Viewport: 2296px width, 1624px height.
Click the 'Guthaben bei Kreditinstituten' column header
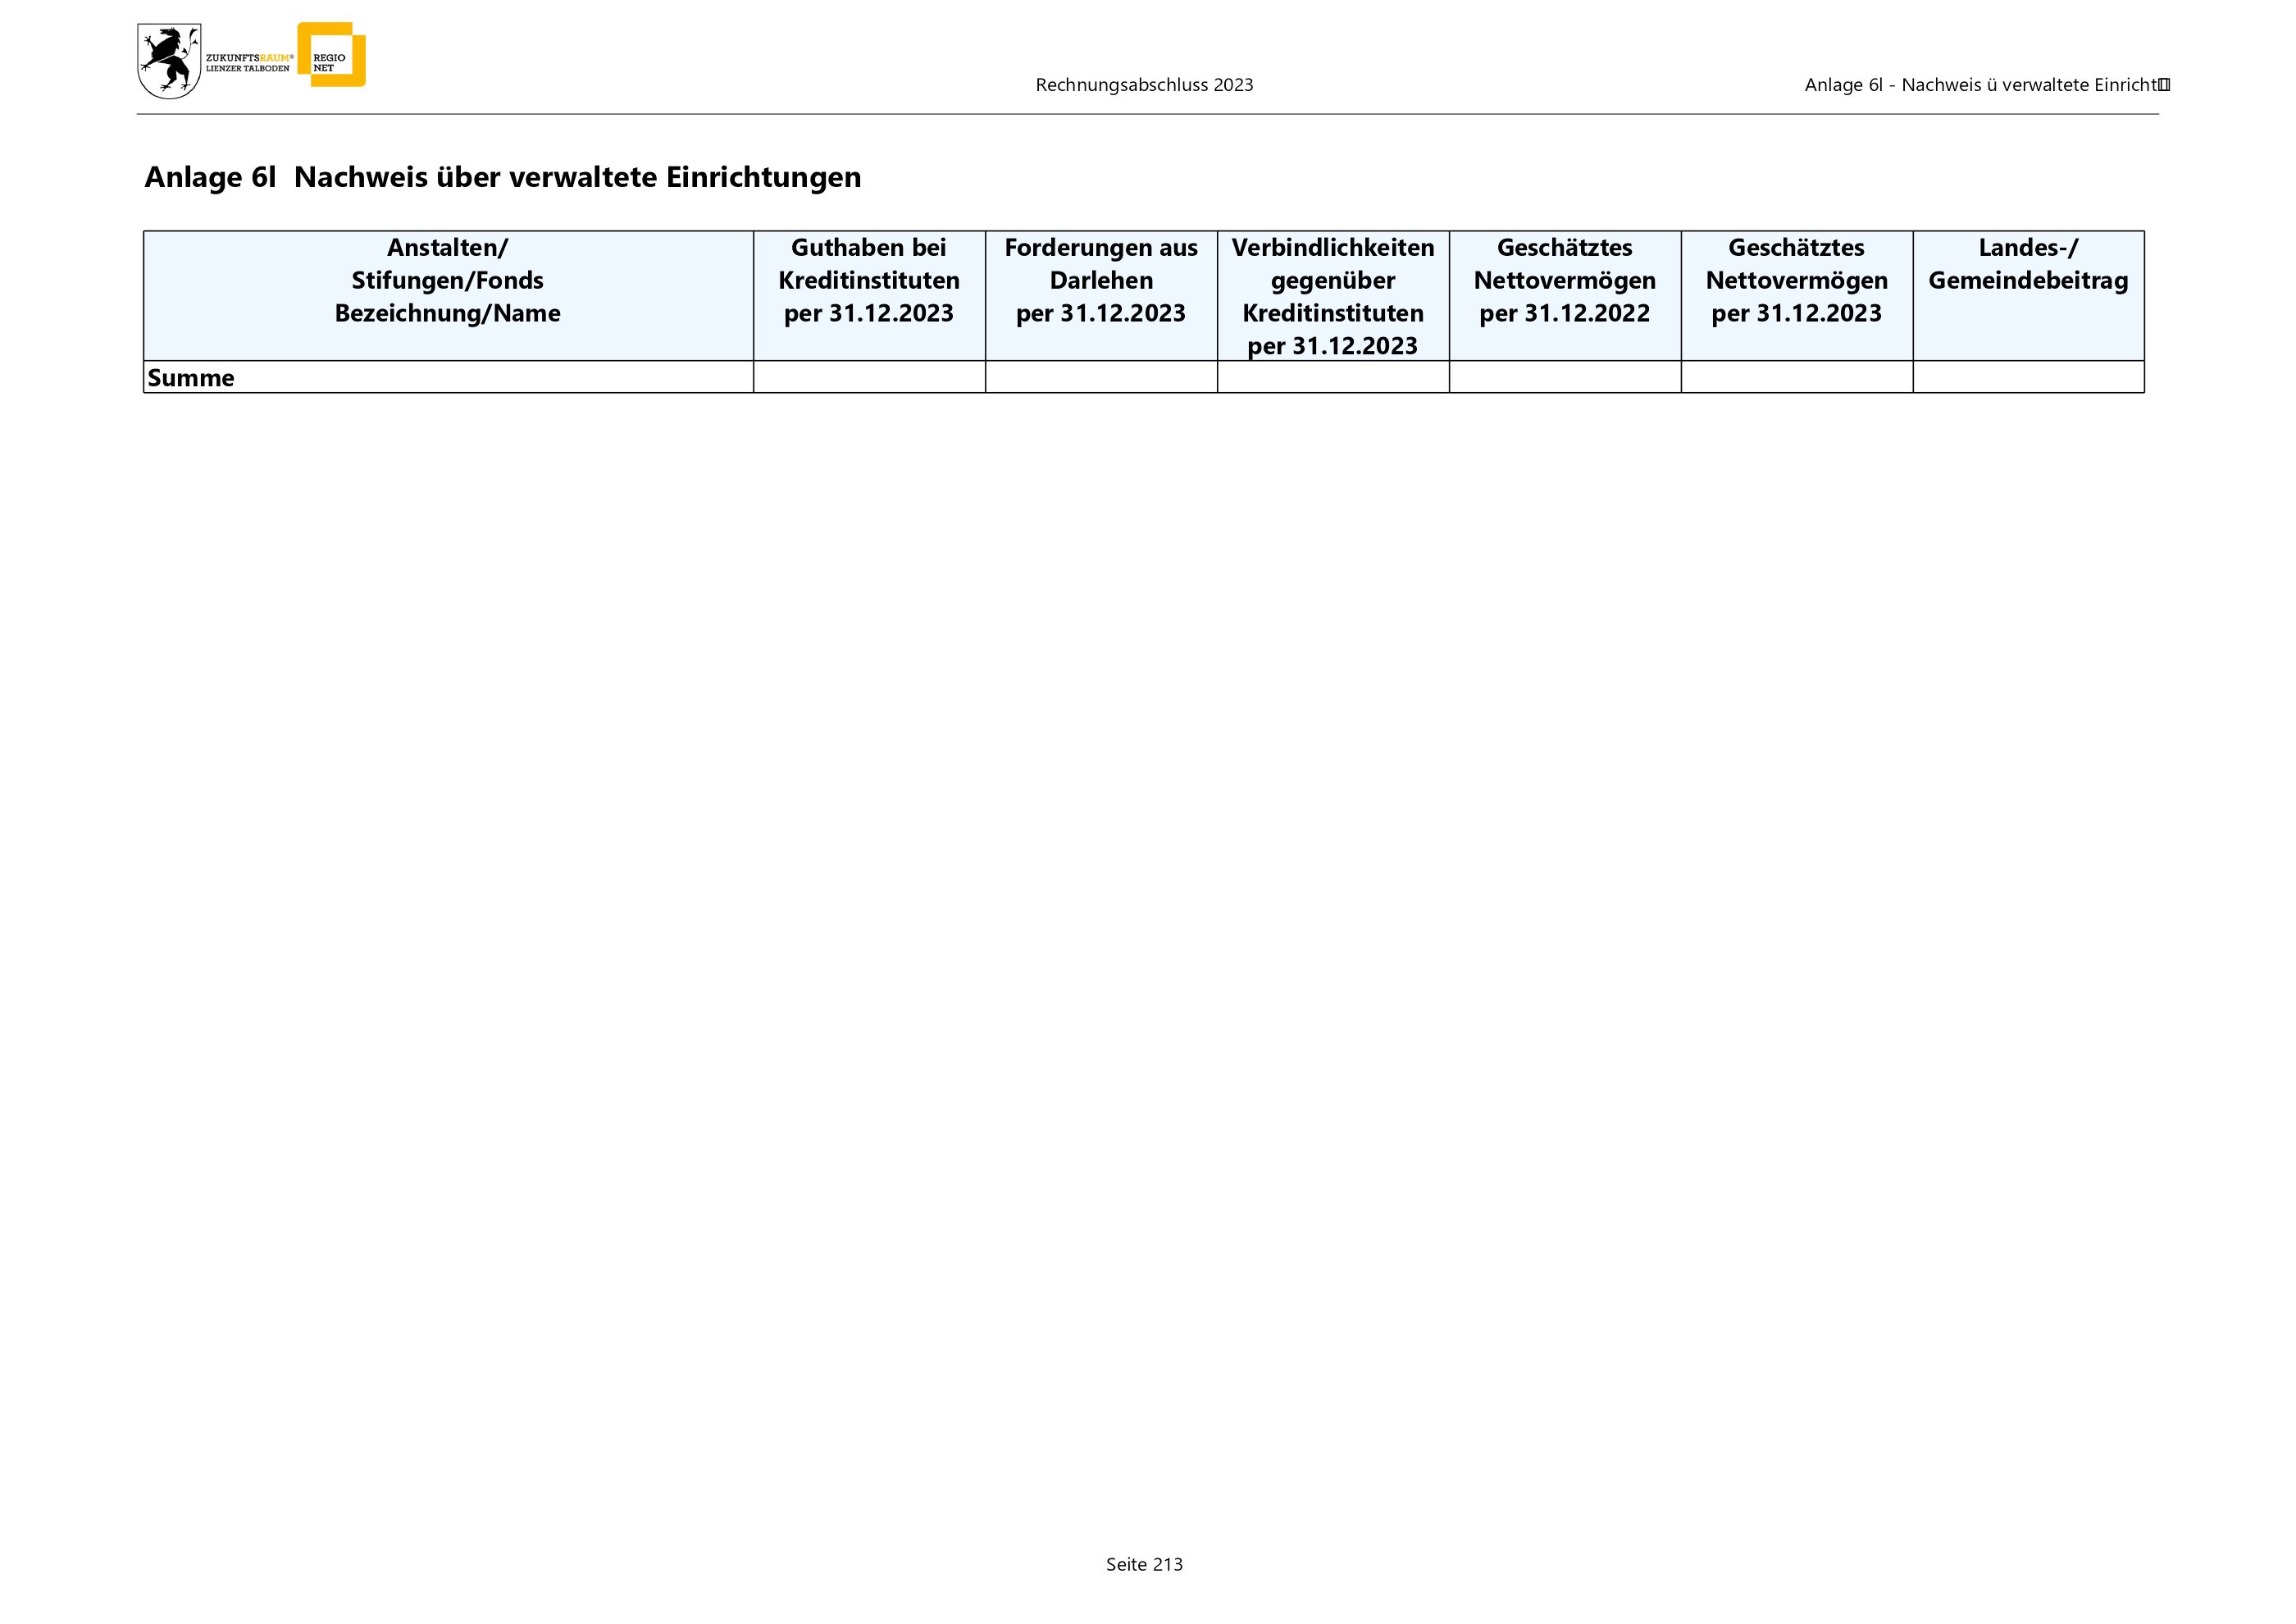pos(868,281)
